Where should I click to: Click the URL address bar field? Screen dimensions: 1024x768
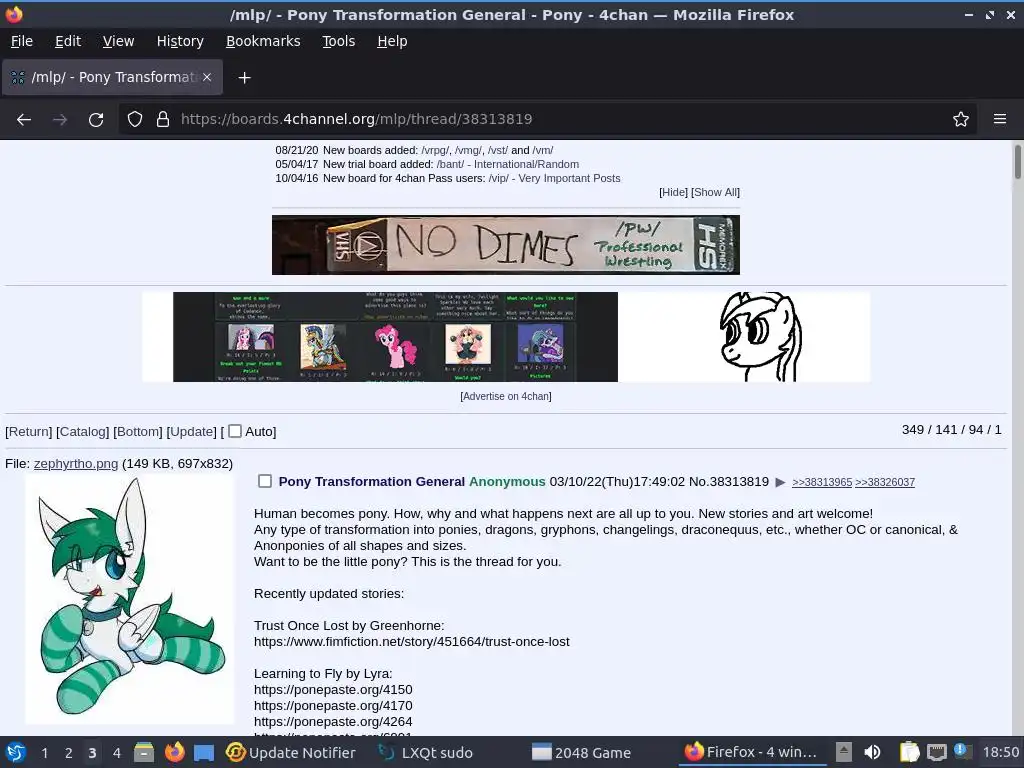[x=549, y=120]
